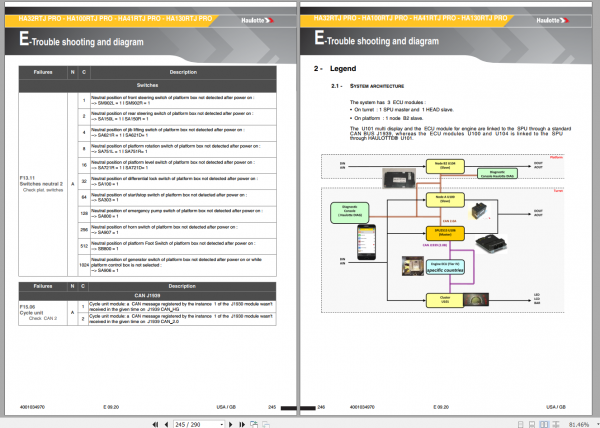Click the code 512 row cell

coord(84,246)
